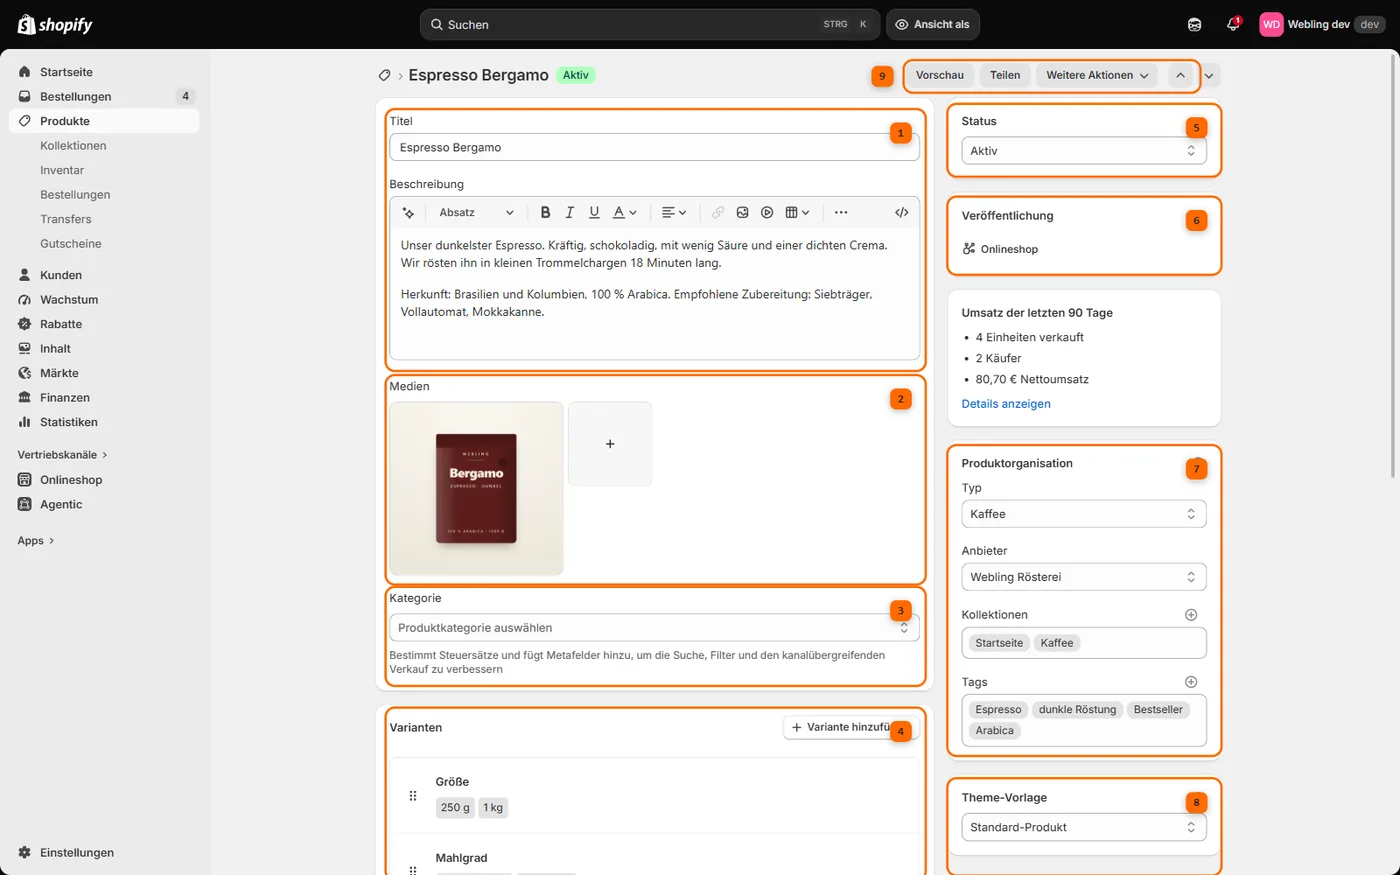Image resolution: width=1400 pixels, height=875 pixels.
Task: Open the Webling dev account menu
Action: [x=1322, y=24]
